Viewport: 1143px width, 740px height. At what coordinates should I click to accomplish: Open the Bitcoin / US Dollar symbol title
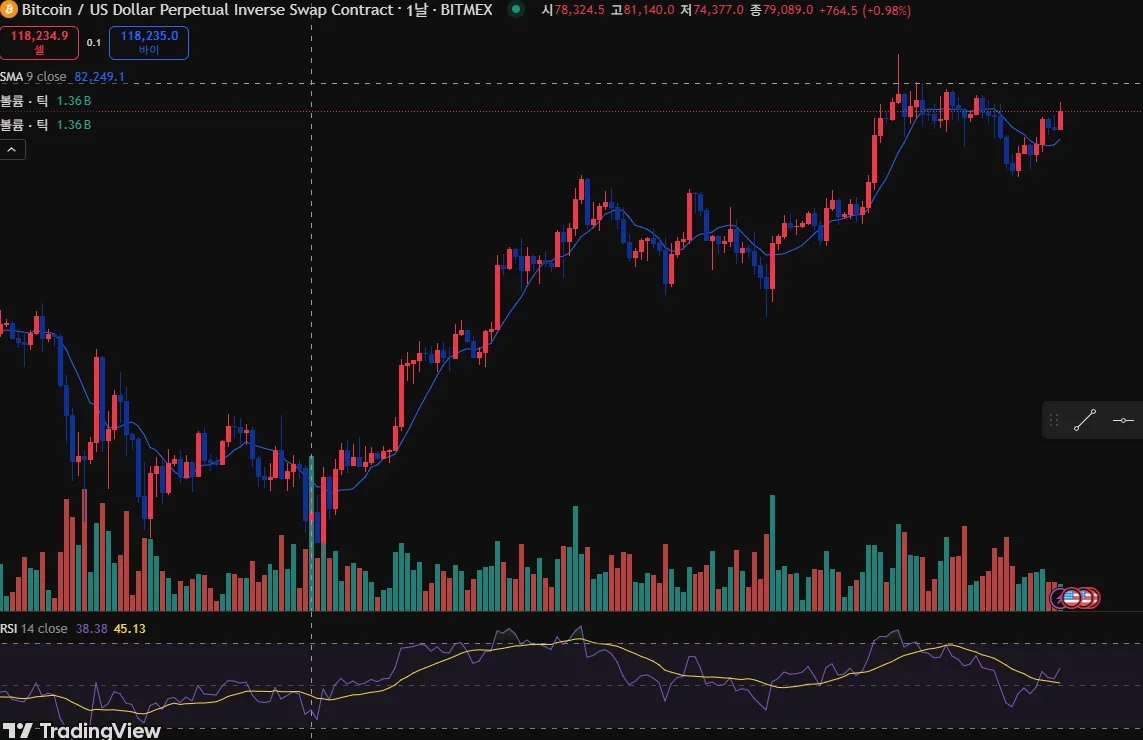(208, 10)
